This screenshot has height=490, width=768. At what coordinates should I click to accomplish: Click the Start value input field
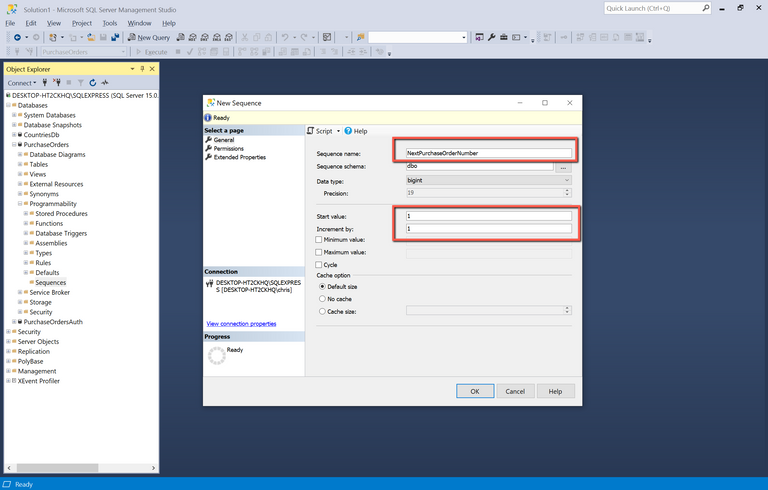pyautogui.click(x=489, y=216)
